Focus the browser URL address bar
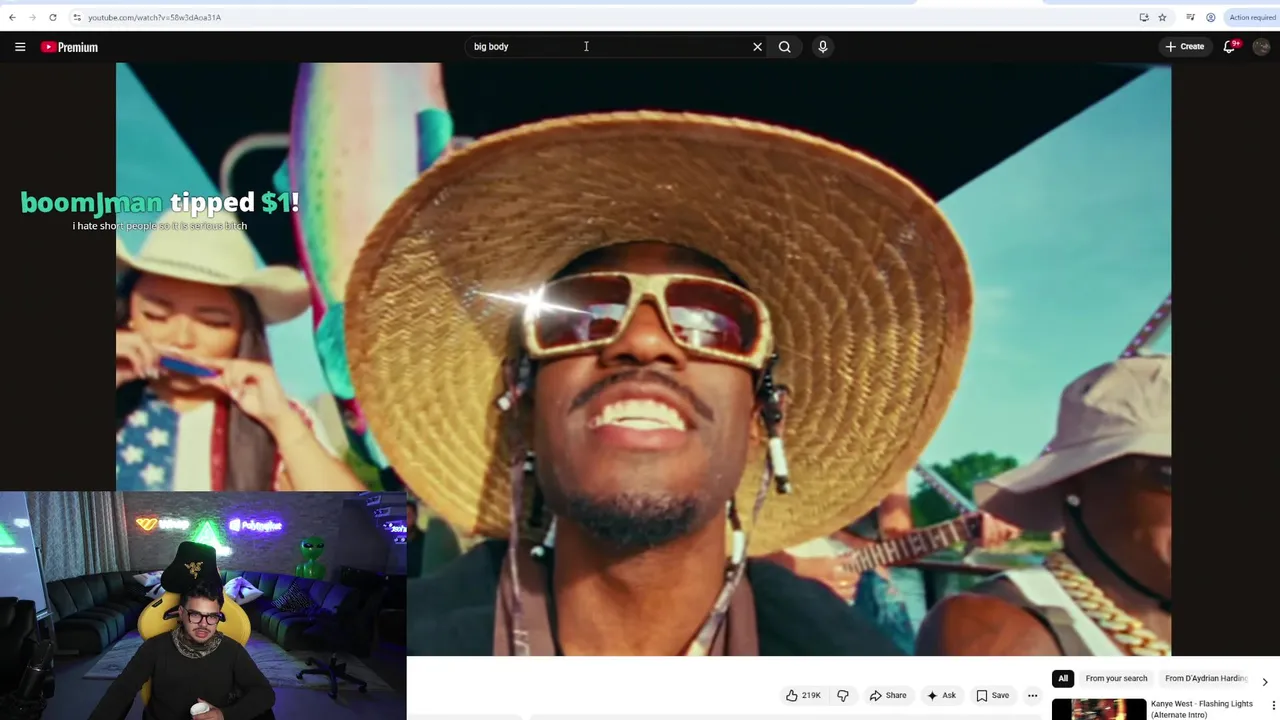1280x720 pixels. point(600,17)
